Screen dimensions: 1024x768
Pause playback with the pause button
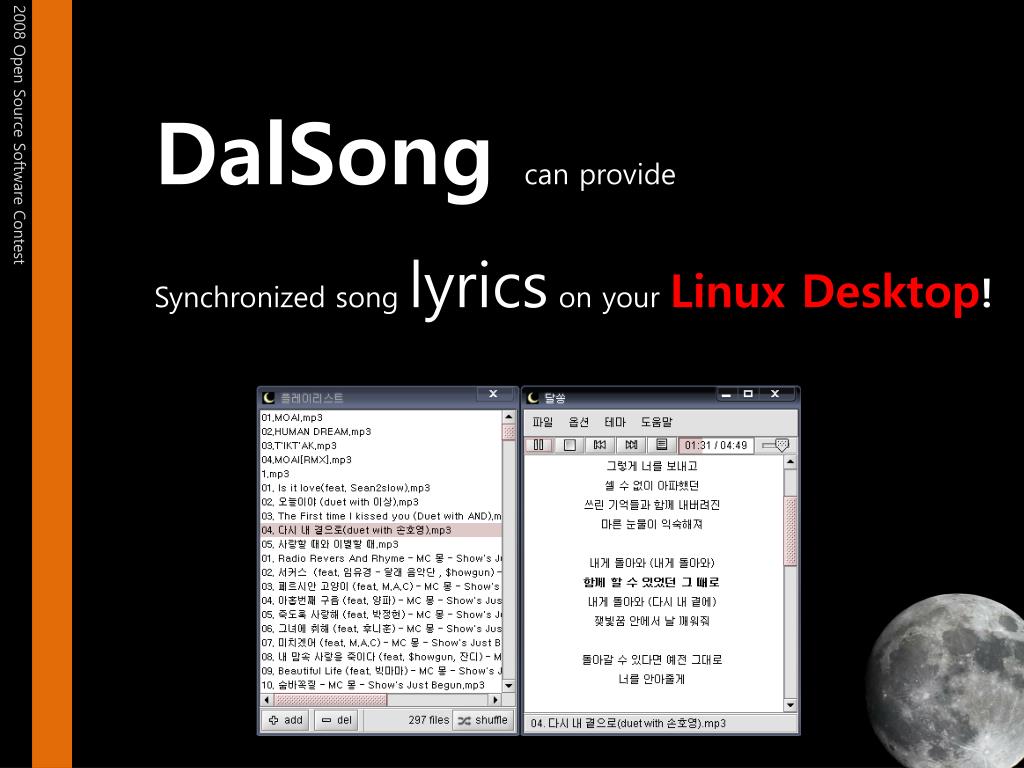[x=539, y=445]
